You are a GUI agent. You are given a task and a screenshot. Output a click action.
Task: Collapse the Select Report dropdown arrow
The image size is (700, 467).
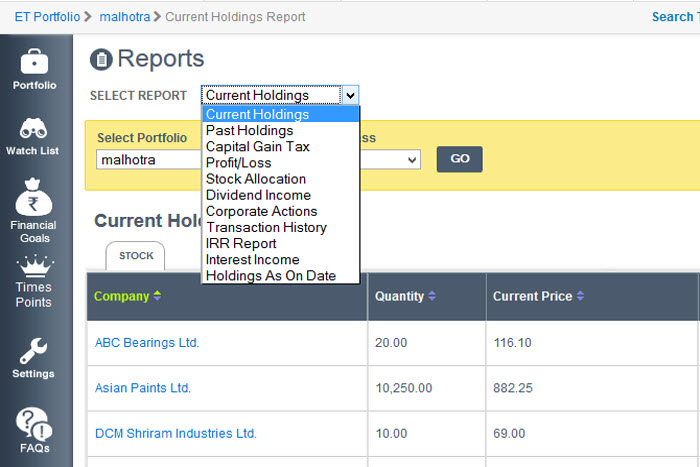pos(350,95)
